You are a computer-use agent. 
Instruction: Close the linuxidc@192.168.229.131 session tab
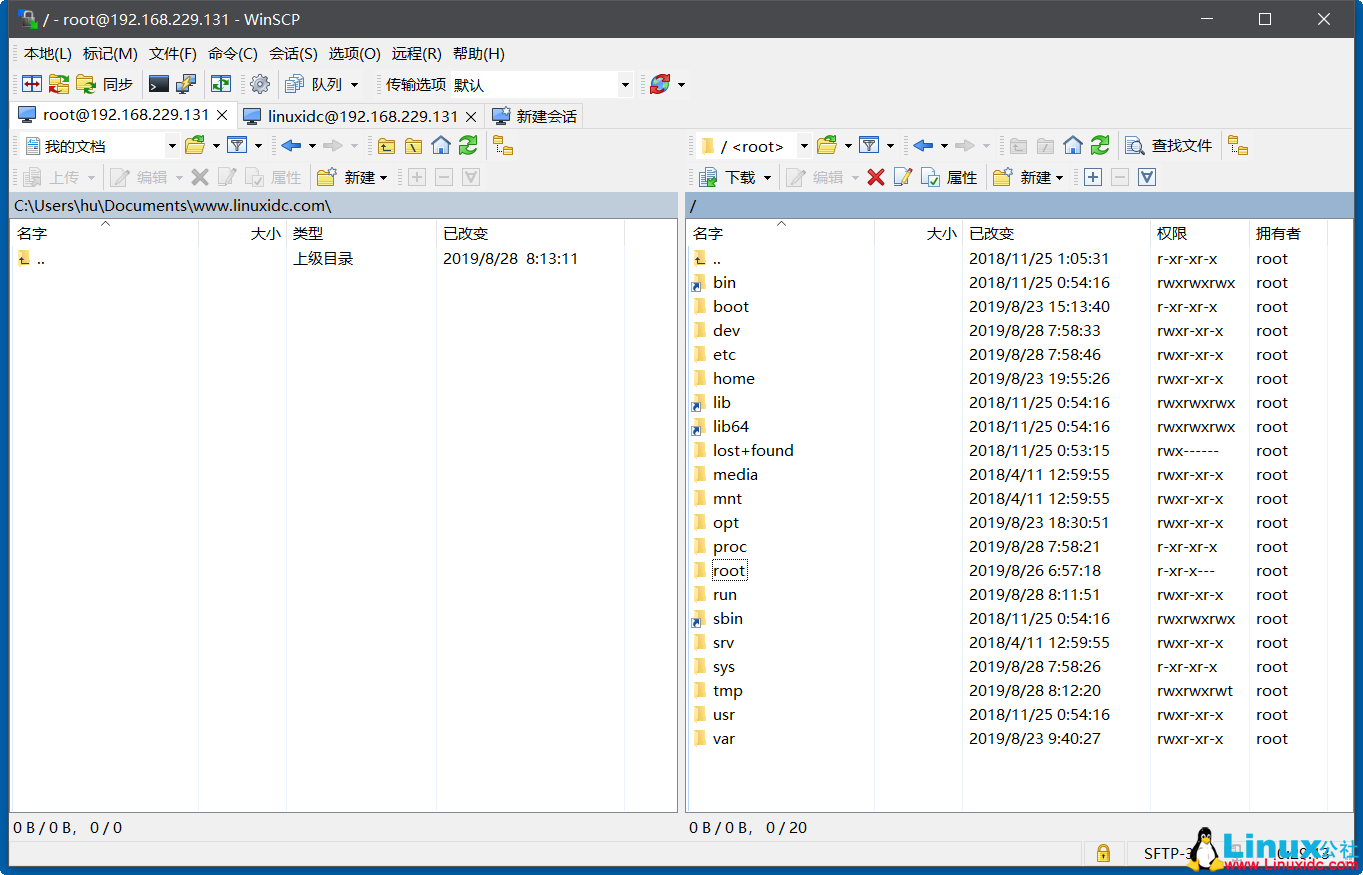pyautogui.click(x=471, y=116)
